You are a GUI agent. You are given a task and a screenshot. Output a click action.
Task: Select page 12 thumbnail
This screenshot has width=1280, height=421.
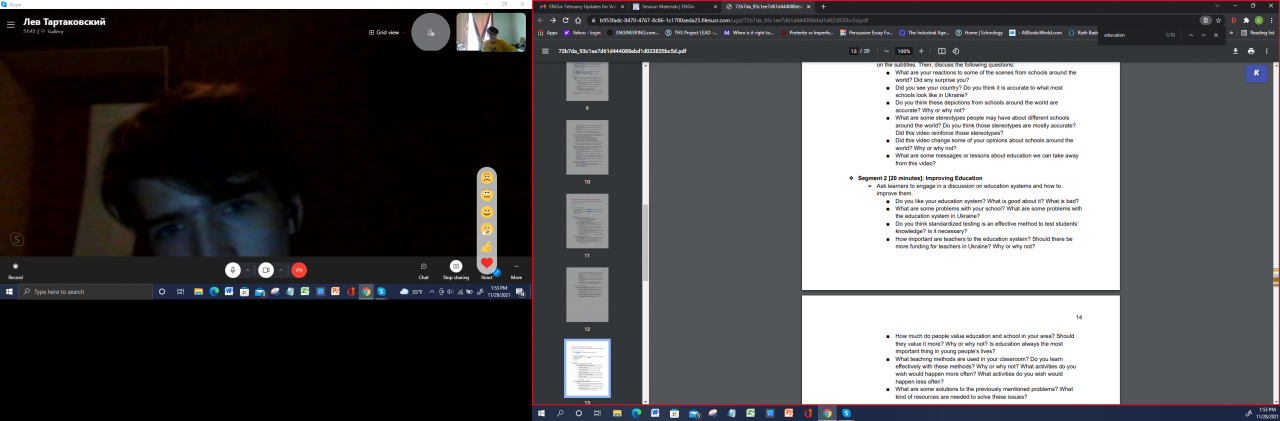pyautogui.click(x=587, y=294)
